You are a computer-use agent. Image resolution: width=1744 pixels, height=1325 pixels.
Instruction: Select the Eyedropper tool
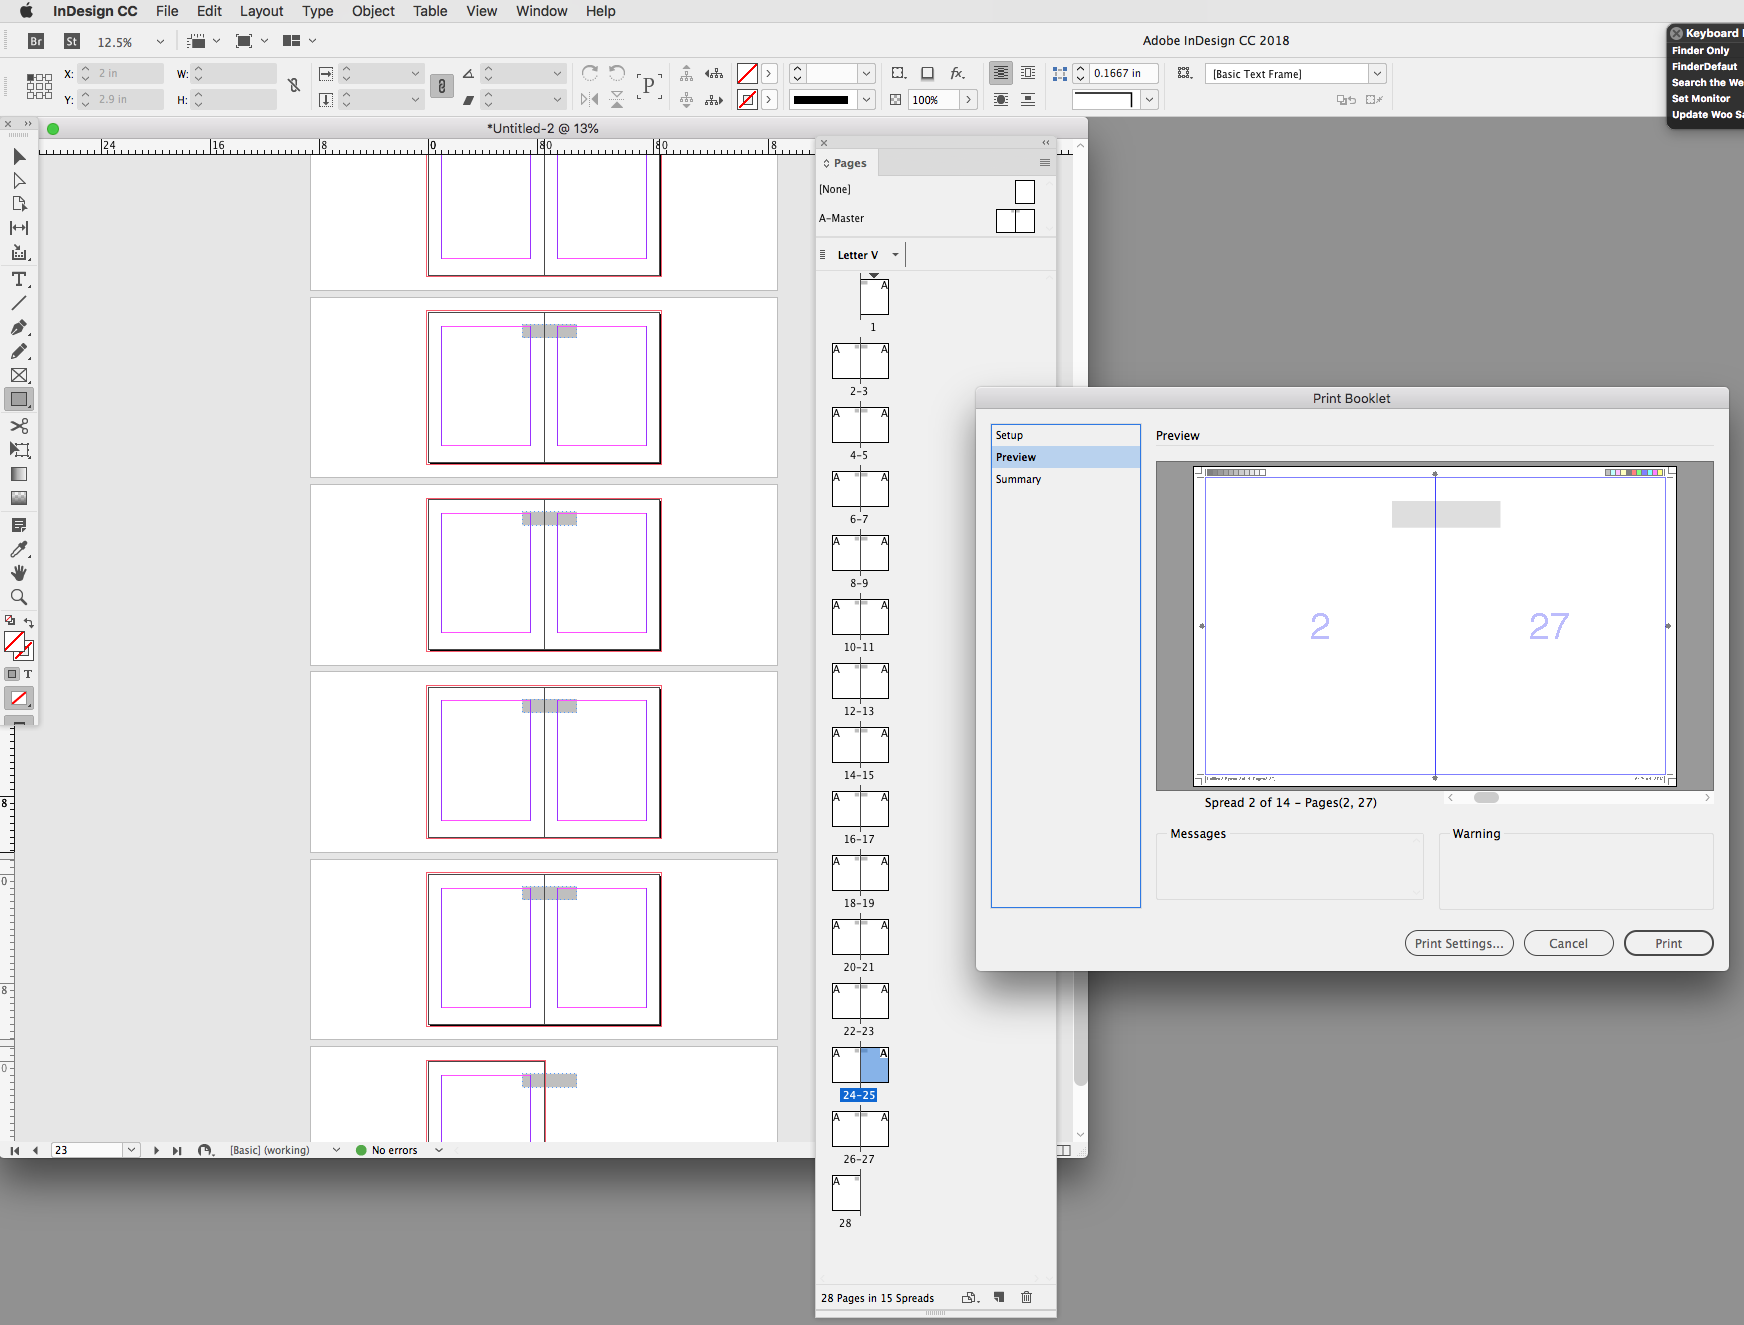point(19,549)
